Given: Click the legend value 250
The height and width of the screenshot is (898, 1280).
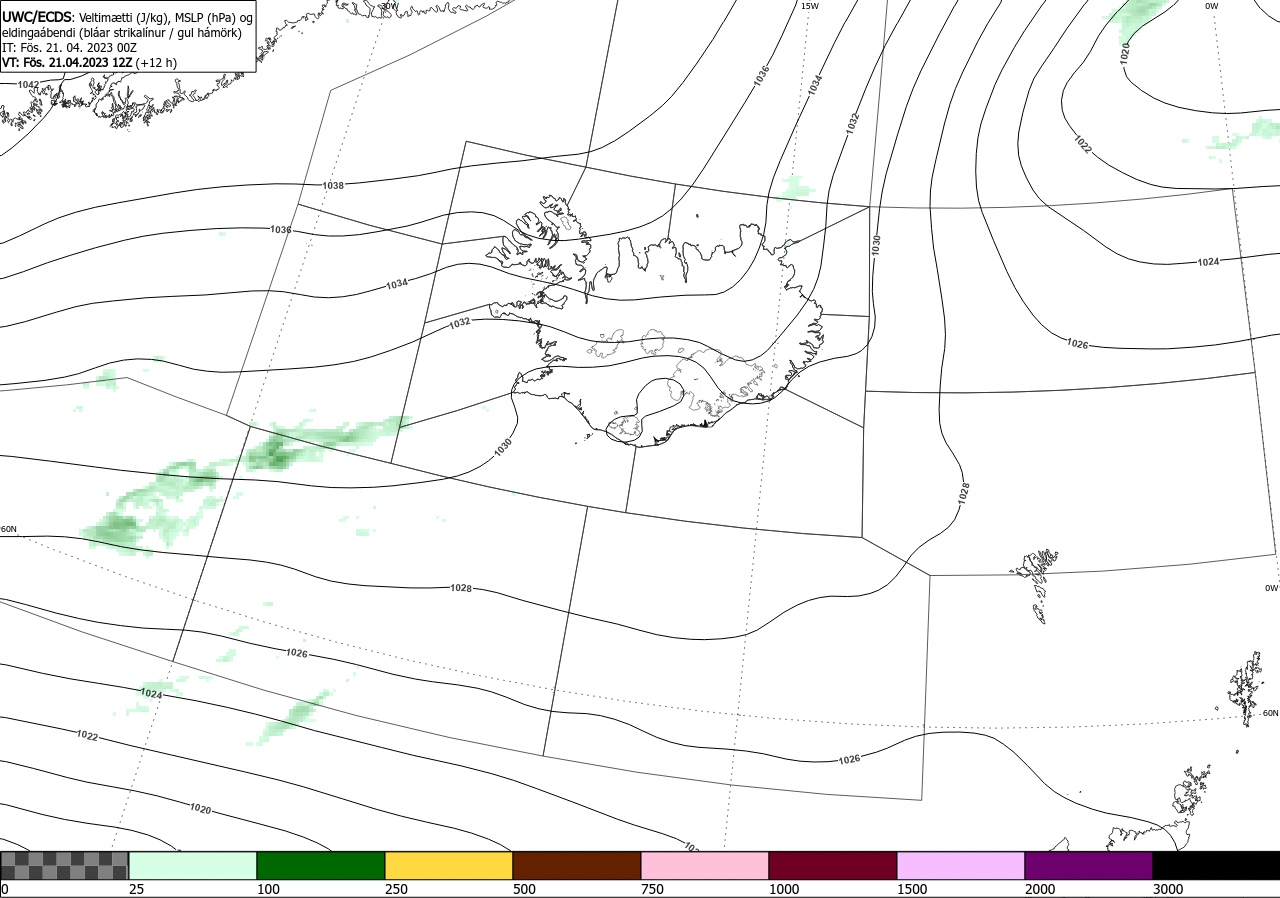Looking at the screenshot, I should tap(396, 889).
